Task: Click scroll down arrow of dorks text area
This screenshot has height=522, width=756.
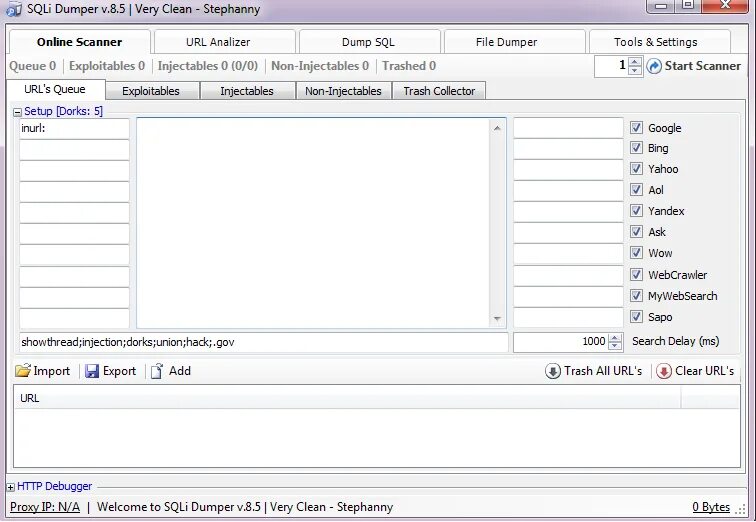Action: 497,319
